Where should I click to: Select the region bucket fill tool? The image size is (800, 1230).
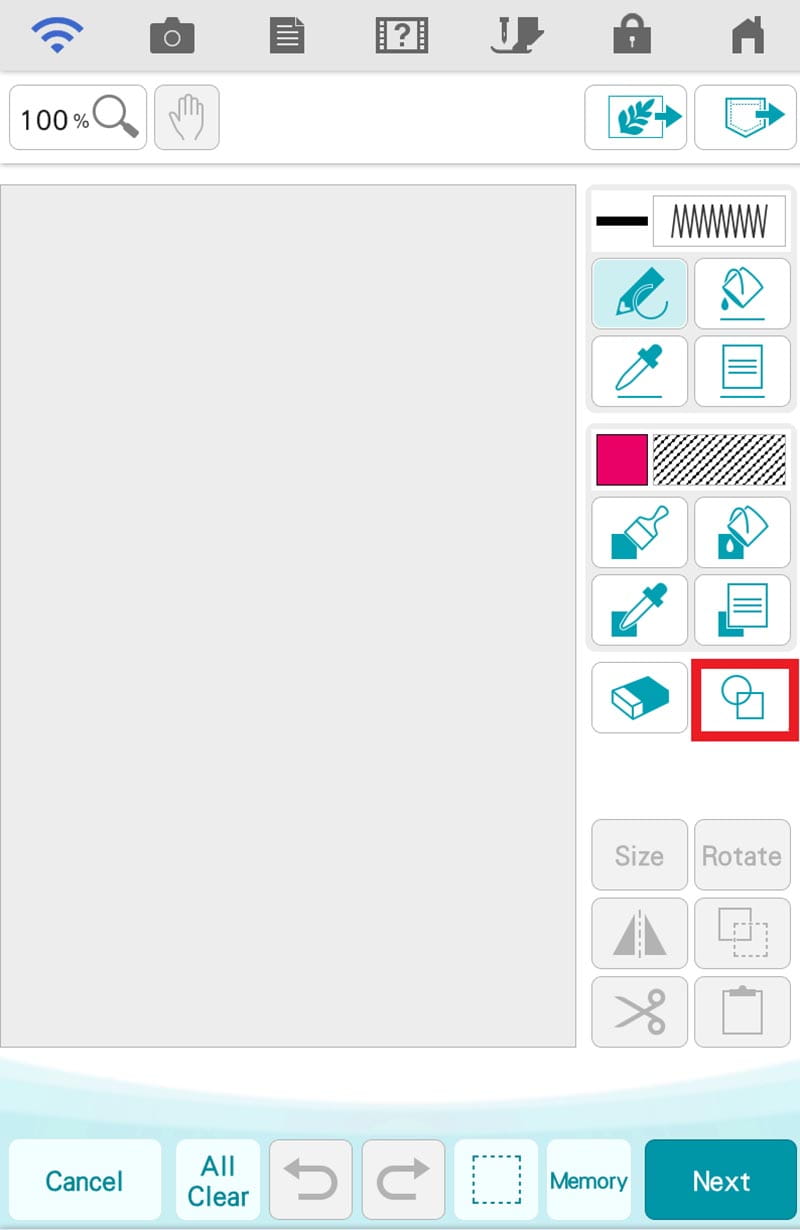pos(742,532)
